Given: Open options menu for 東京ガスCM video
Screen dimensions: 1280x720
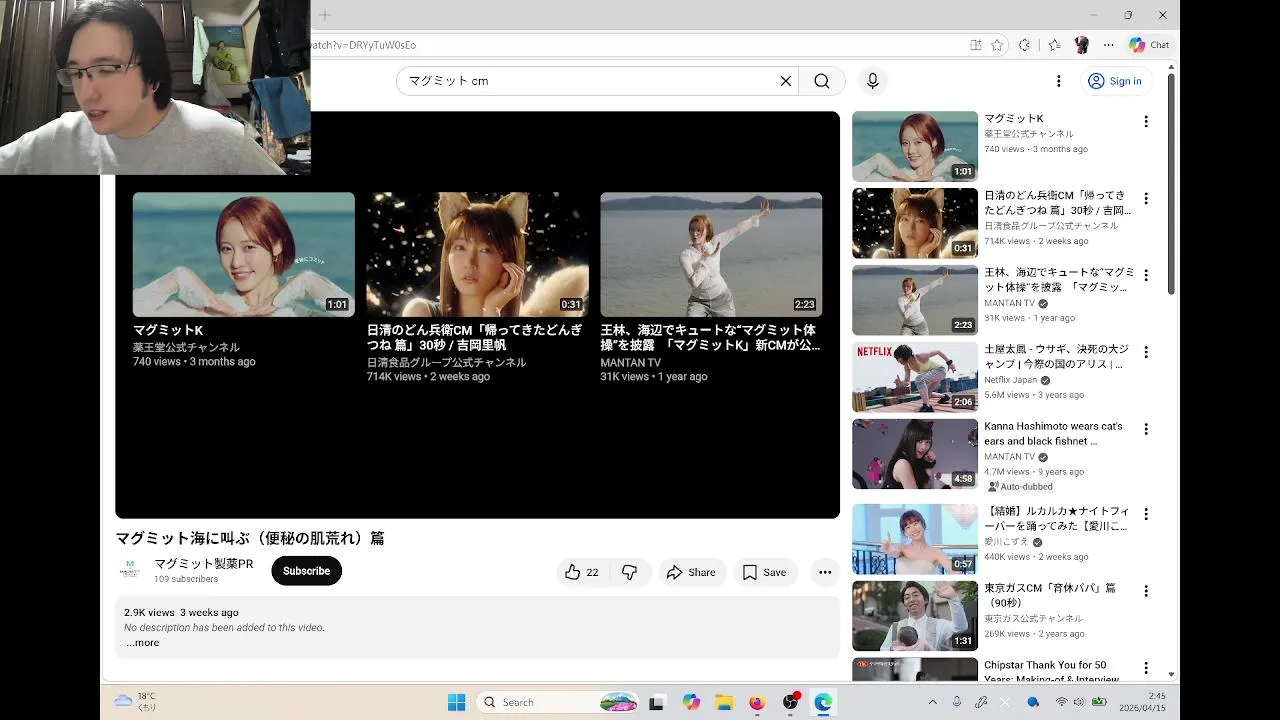Looking at the screenshot, I should pyautogui.click(x=1146, y=591).
